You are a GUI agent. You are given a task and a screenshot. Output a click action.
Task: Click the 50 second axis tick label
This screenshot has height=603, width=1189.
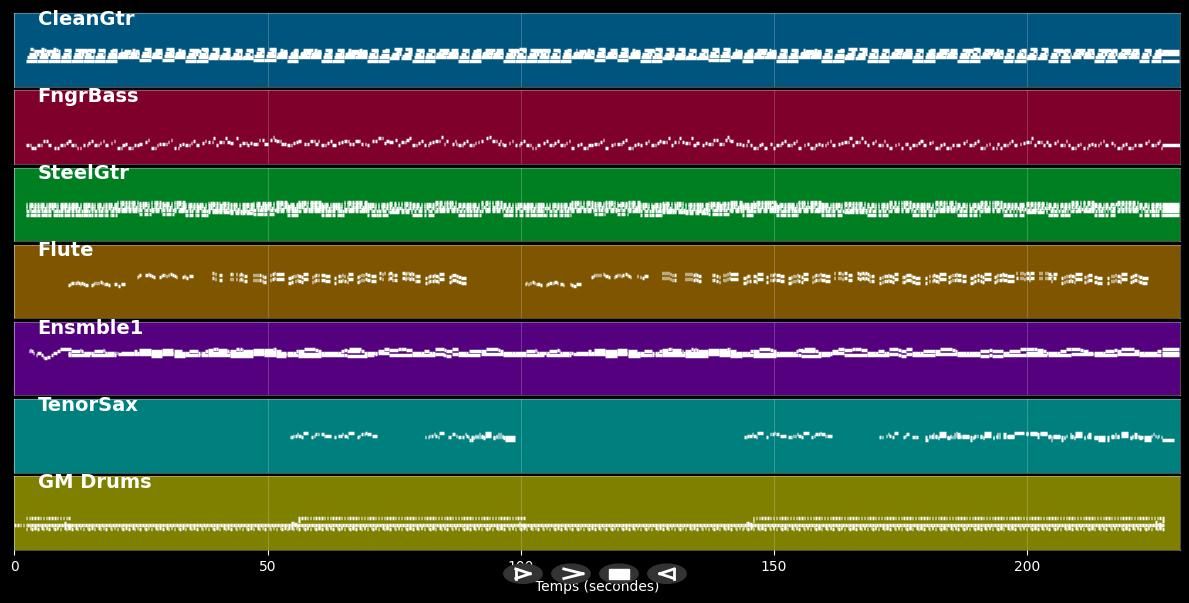click(x=267, y=567)
